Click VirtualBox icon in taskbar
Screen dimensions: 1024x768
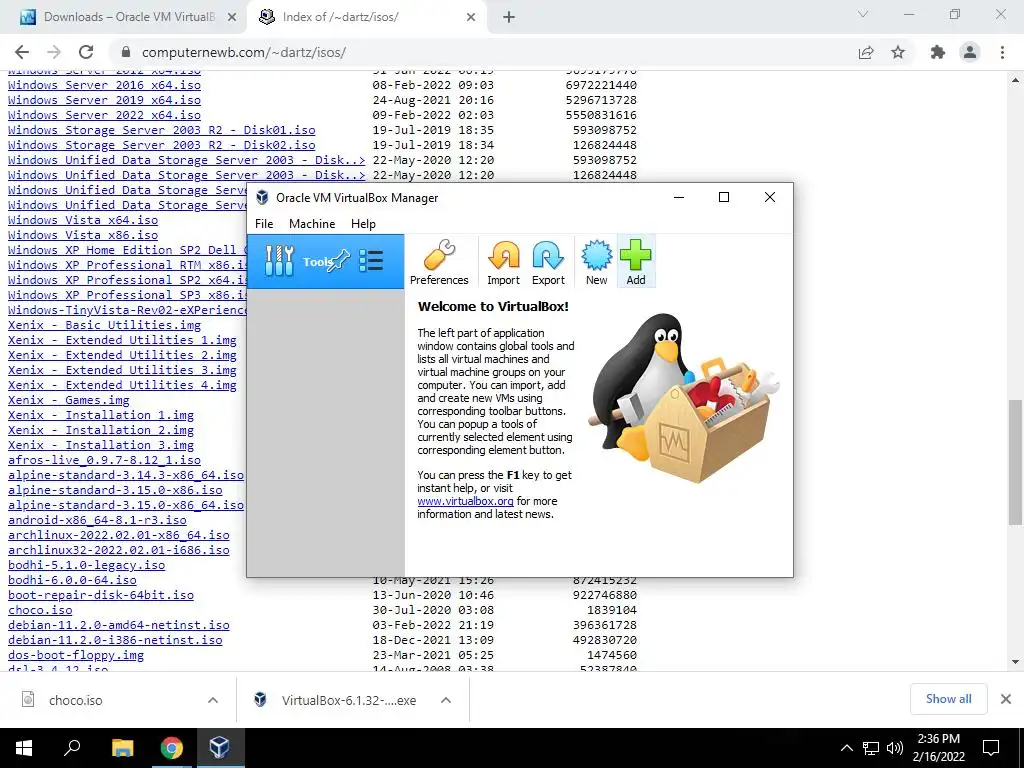pos(219,748)
